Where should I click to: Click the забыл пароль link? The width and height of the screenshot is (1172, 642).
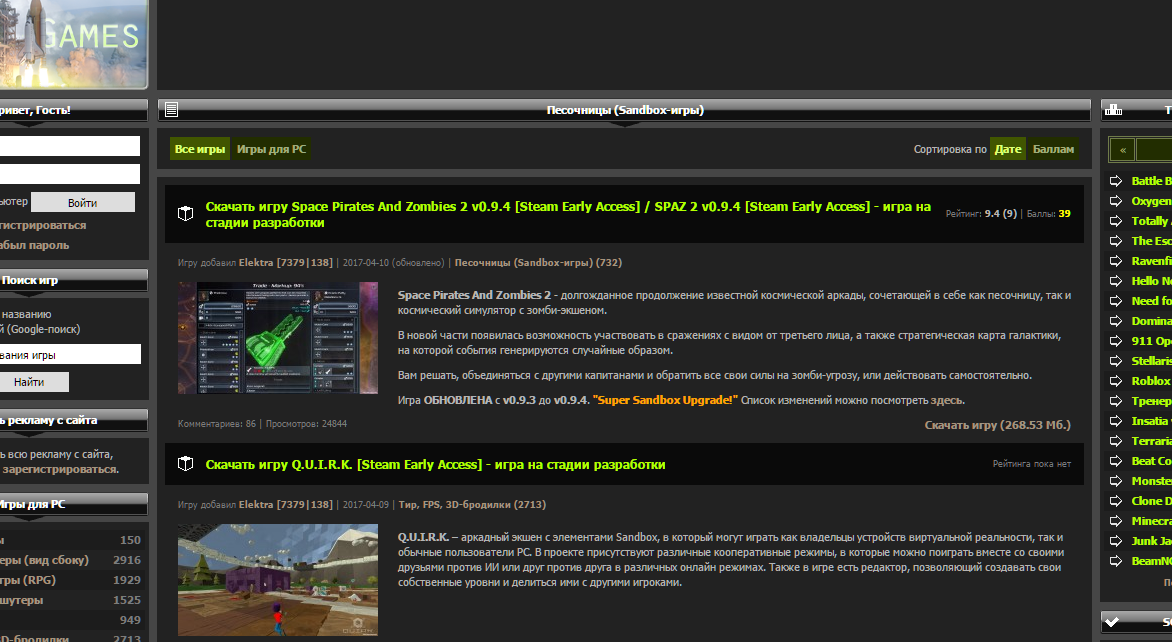point(34,245)
